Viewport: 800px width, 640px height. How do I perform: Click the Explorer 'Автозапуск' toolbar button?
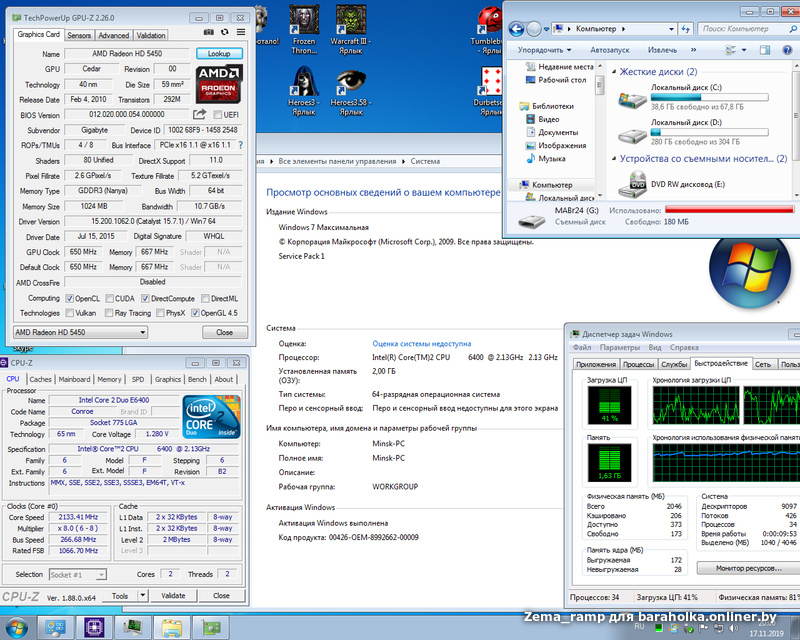pos(610,50)
